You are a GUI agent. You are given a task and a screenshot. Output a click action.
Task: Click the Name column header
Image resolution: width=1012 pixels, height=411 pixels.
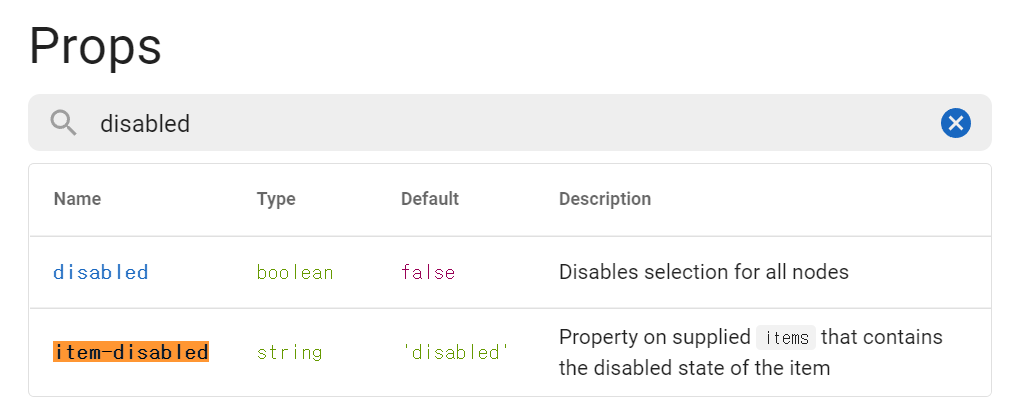click(77, 199)
